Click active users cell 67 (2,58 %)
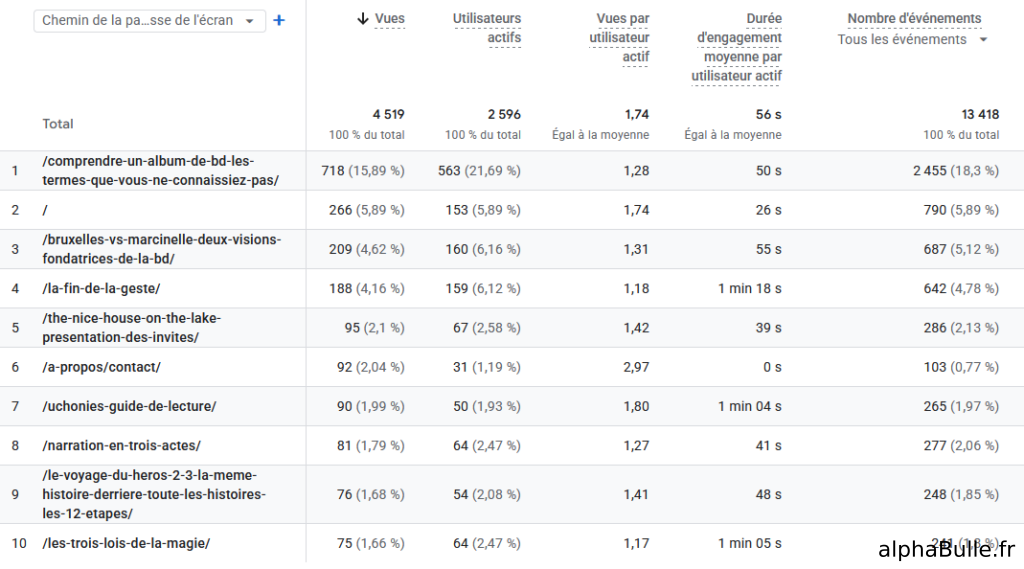The height and width of the screenshot is (569, 1024). (487, 328)
